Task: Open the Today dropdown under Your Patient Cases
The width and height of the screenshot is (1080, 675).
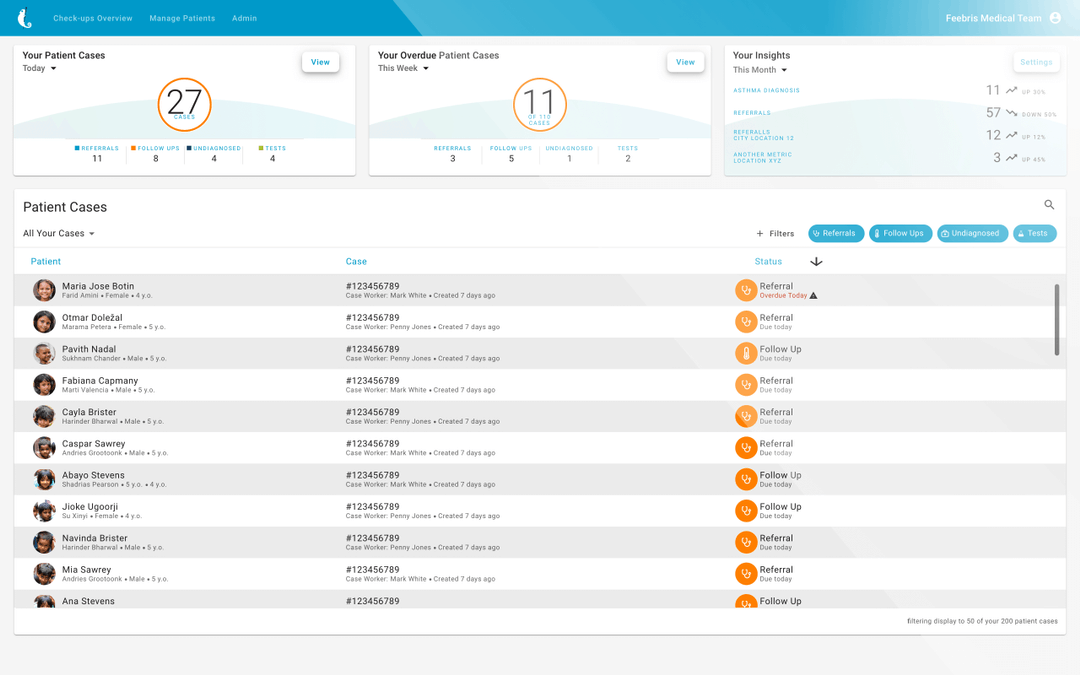Action: (38, 69)
